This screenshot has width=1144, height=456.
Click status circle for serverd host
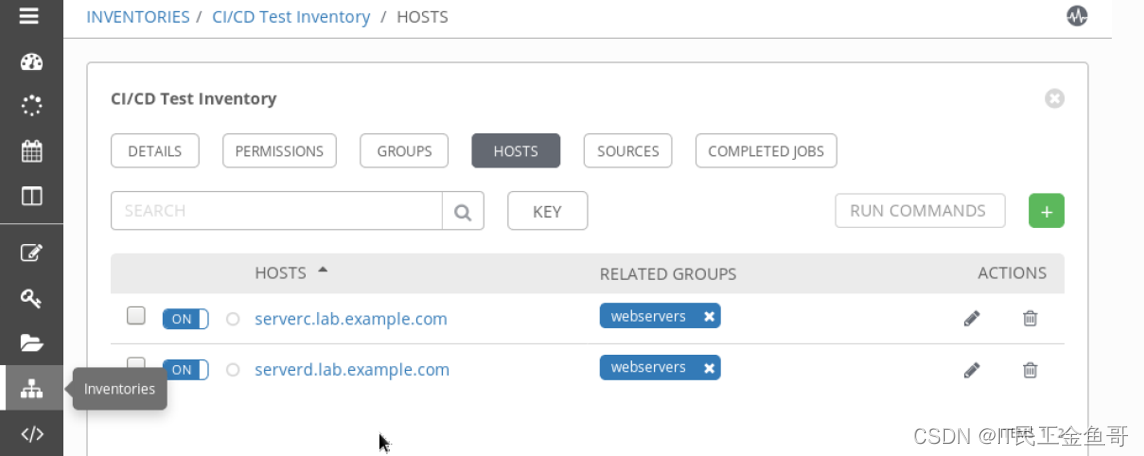pos(233,370)
